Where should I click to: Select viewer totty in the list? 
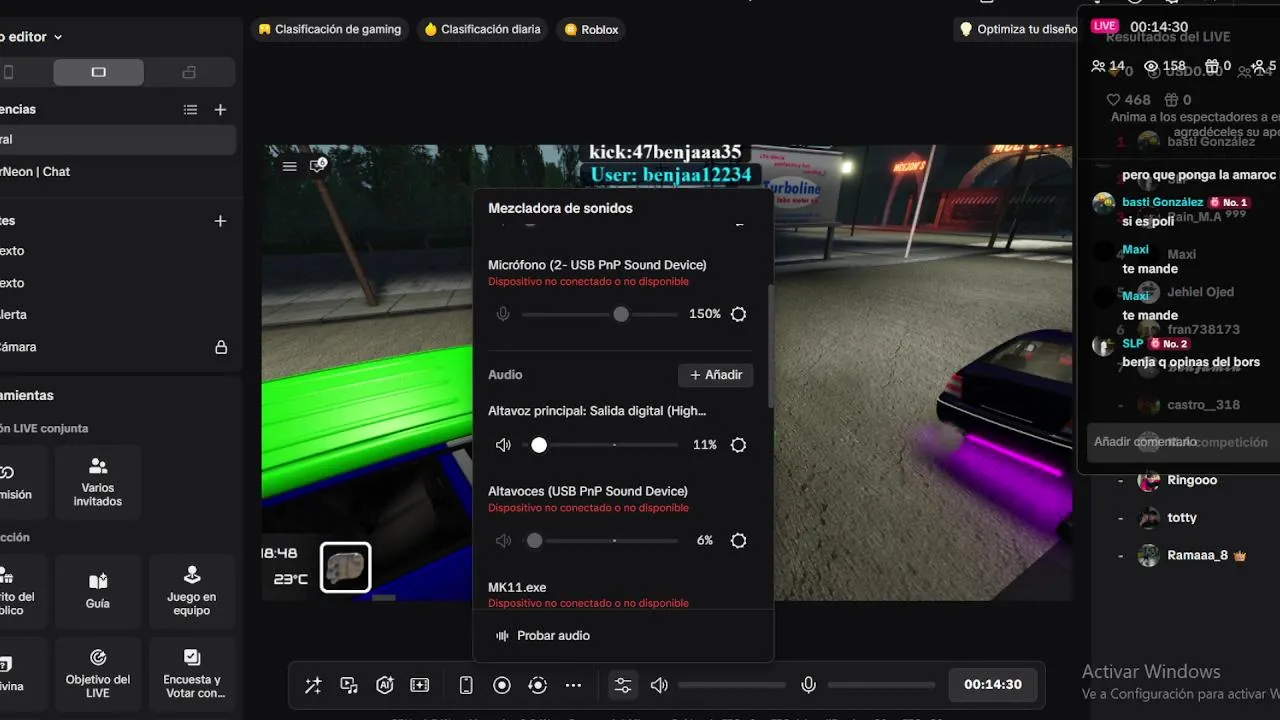(x=1181, y=518)
